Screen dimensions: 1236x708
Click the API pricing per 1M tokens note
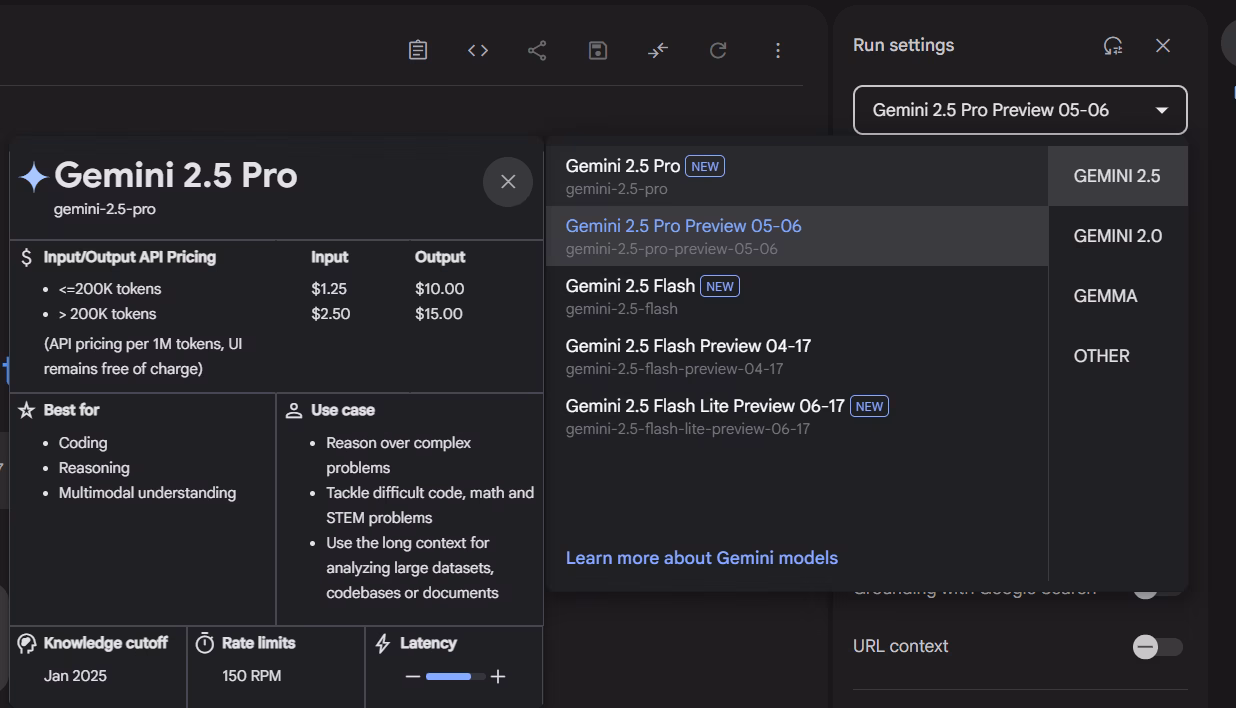pyautogui.click(x=143, y=356)
